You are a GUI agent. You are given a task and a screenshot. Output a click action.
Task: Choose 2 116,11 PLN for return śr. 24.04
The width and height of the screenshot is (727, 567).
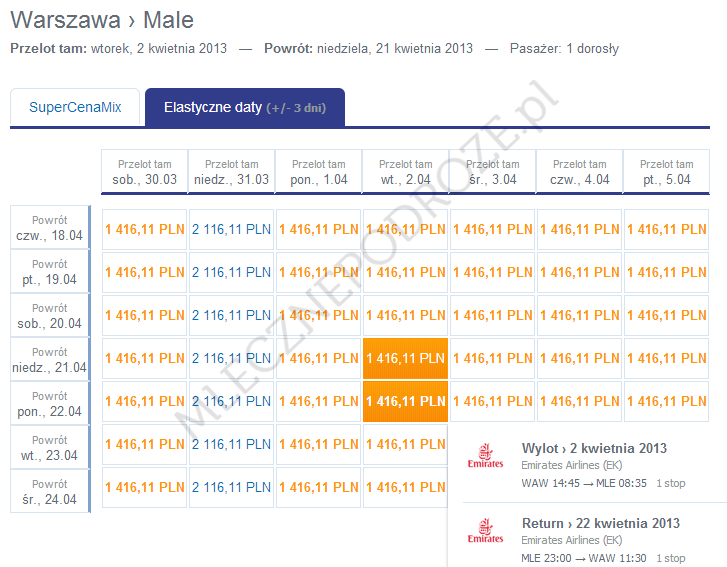[231, 487]
